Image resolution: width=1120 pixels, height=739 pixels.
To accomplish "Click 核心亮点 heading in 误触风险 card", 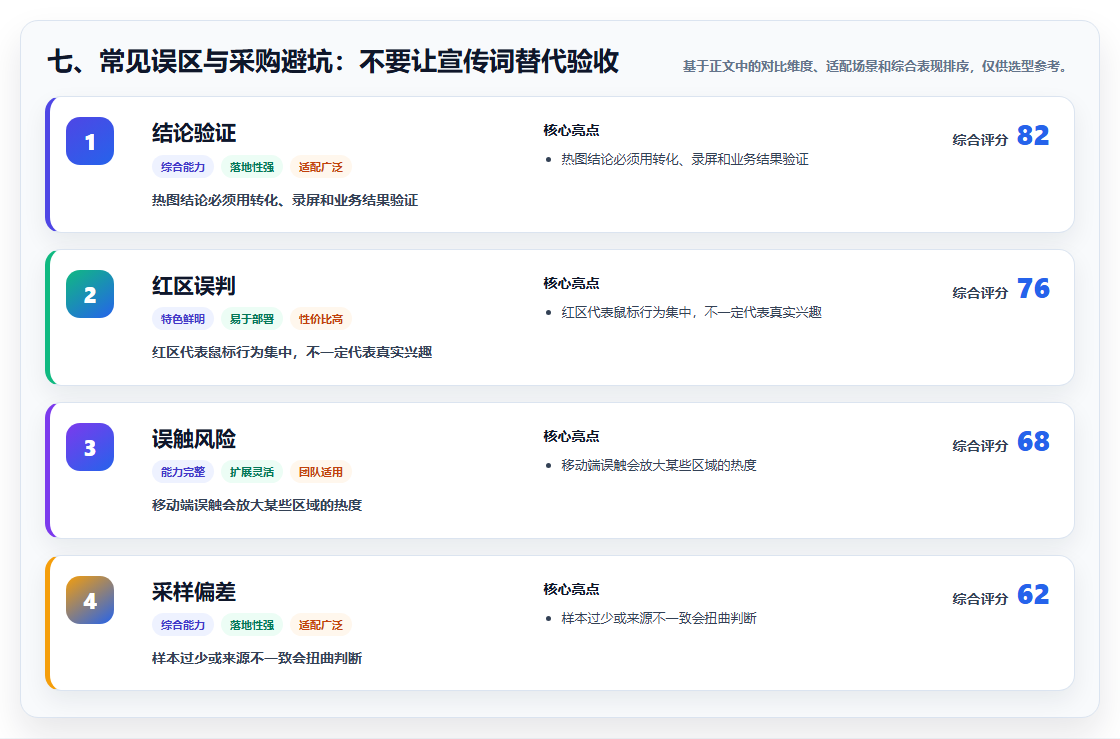I will (571, 436).
